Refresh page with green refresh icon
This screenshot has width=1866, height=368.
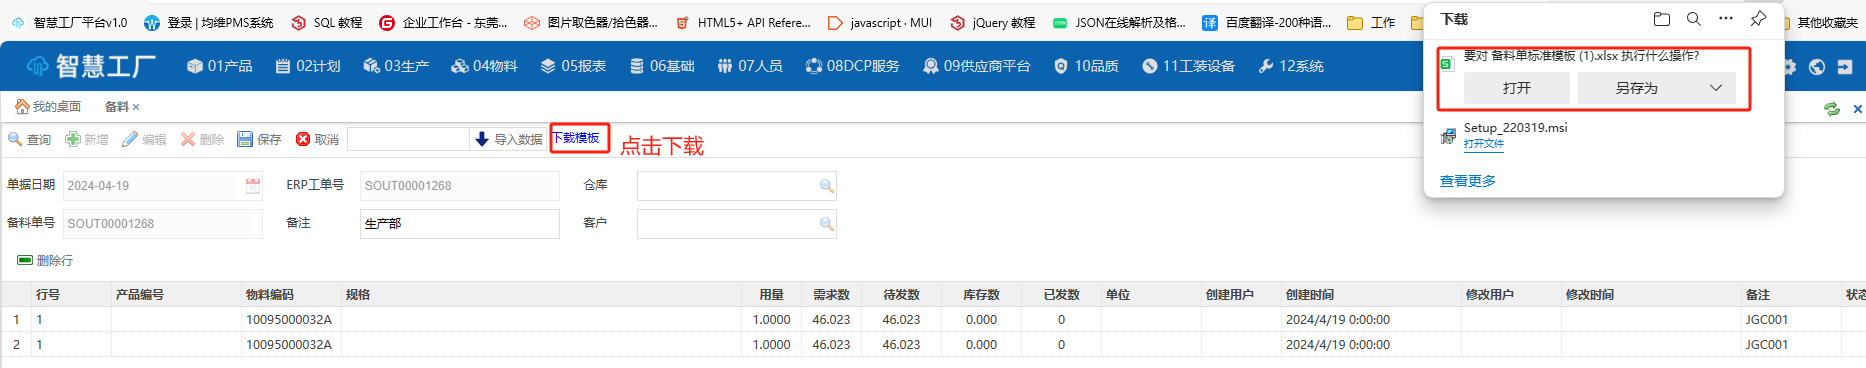pyautogui.click(x=1832, y=108)
